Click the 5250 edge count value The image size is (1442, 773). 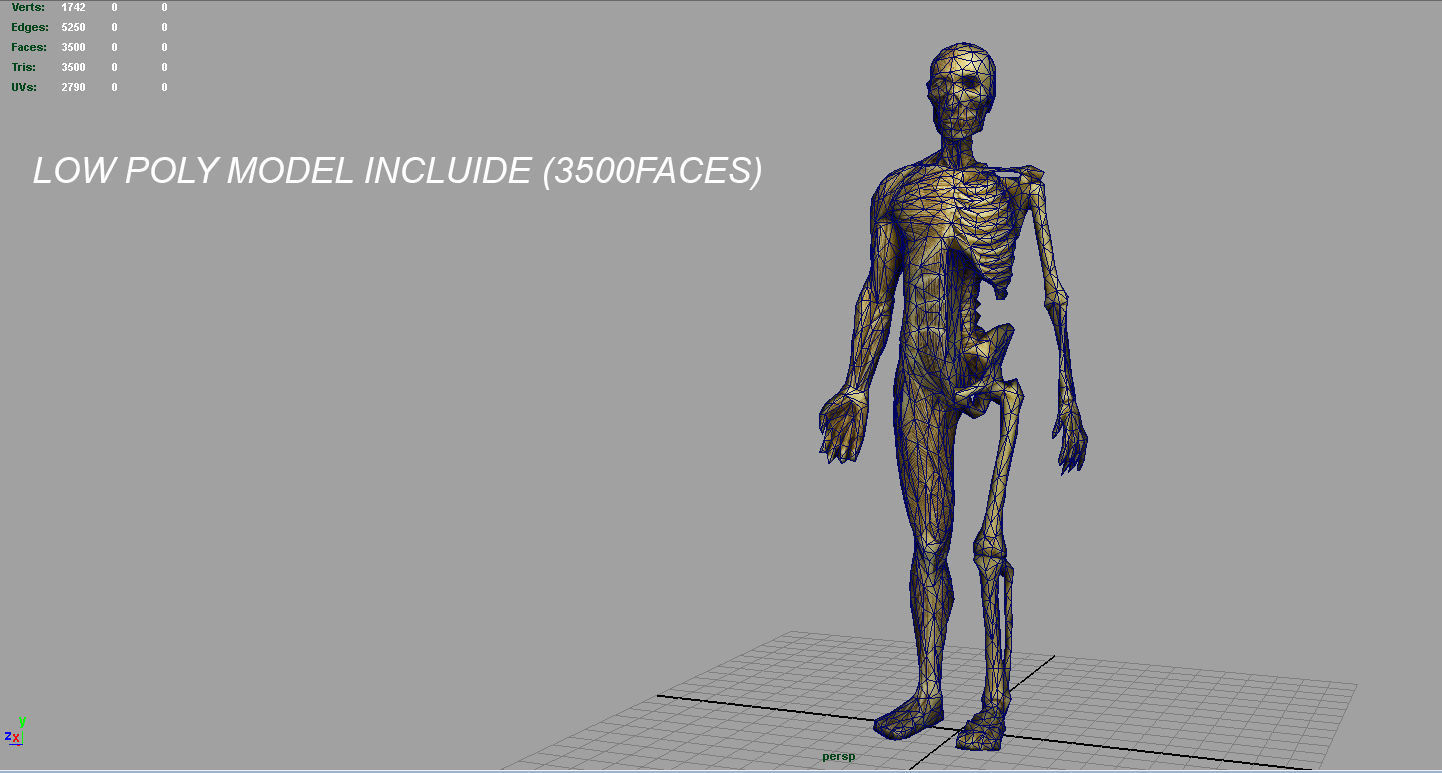pos(73,27)
